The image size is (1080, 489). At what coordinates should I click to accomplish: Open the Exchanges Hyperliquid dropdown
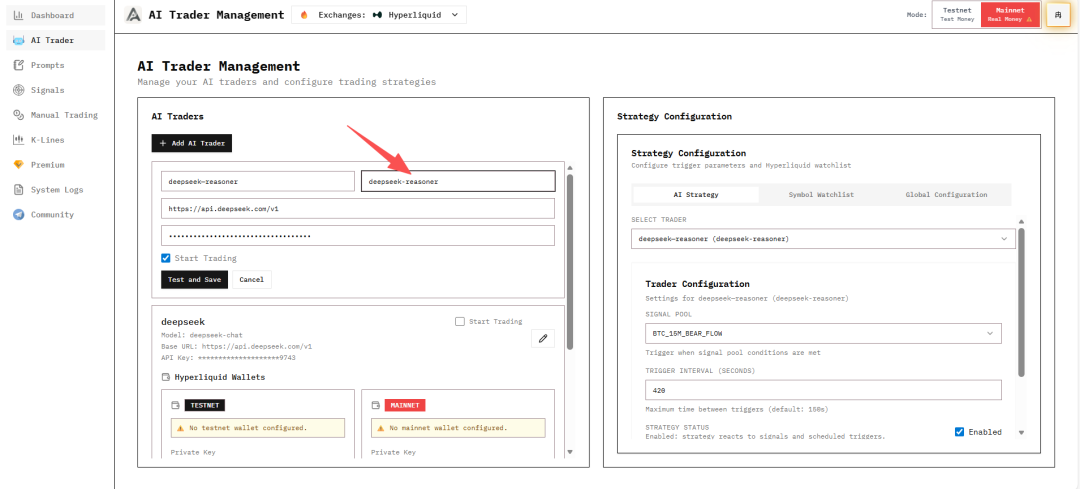[x=380, y=15]
